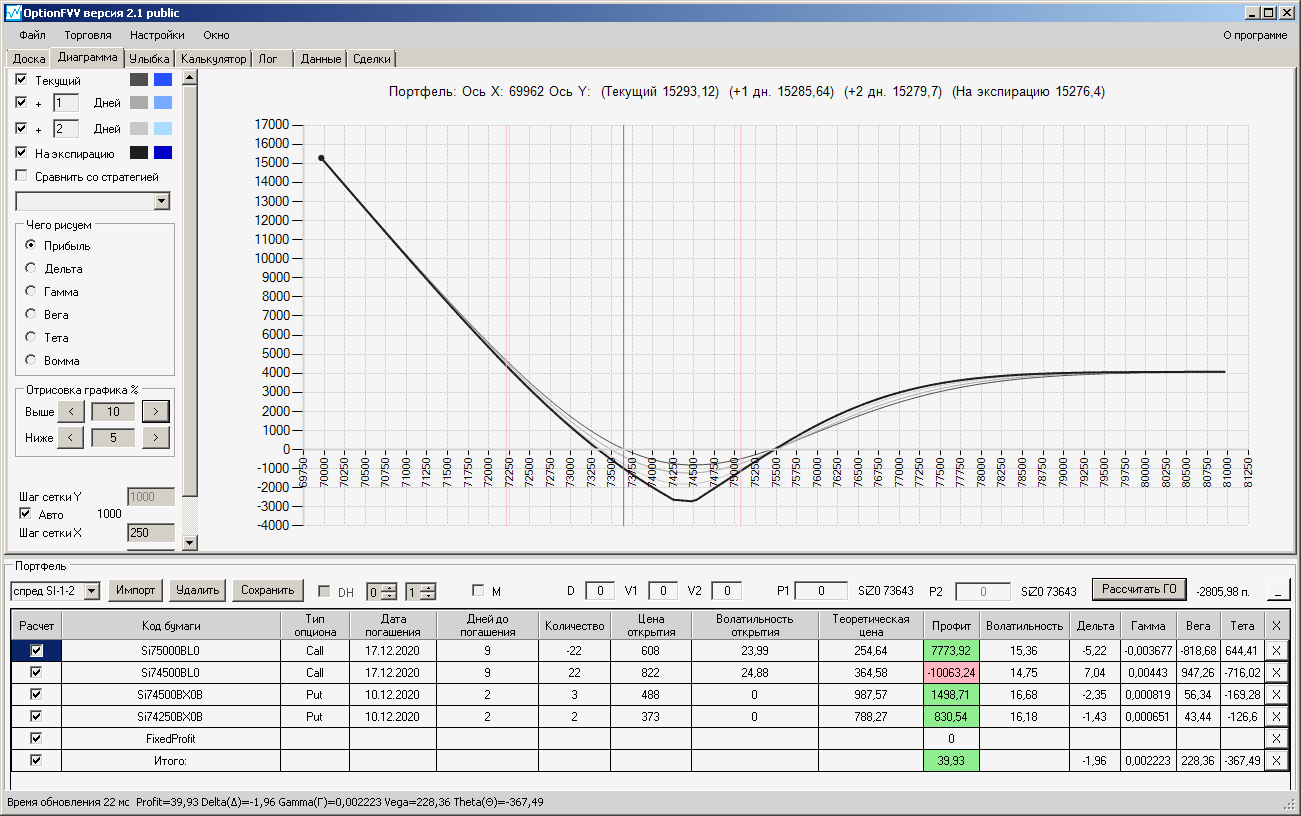Screen dimensions: 1301x816
Task: Uncheck the На экспирацию checkbox
Action: [21, 153]
